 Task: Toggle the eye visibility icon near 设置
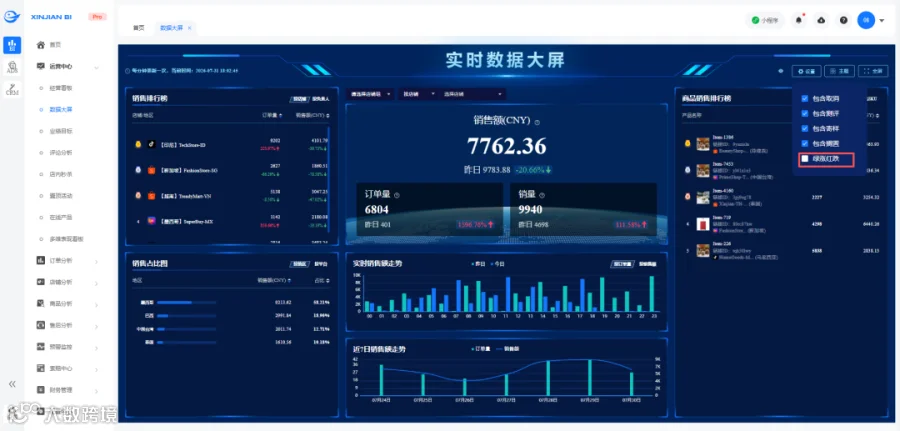click(x=781, y=71)
